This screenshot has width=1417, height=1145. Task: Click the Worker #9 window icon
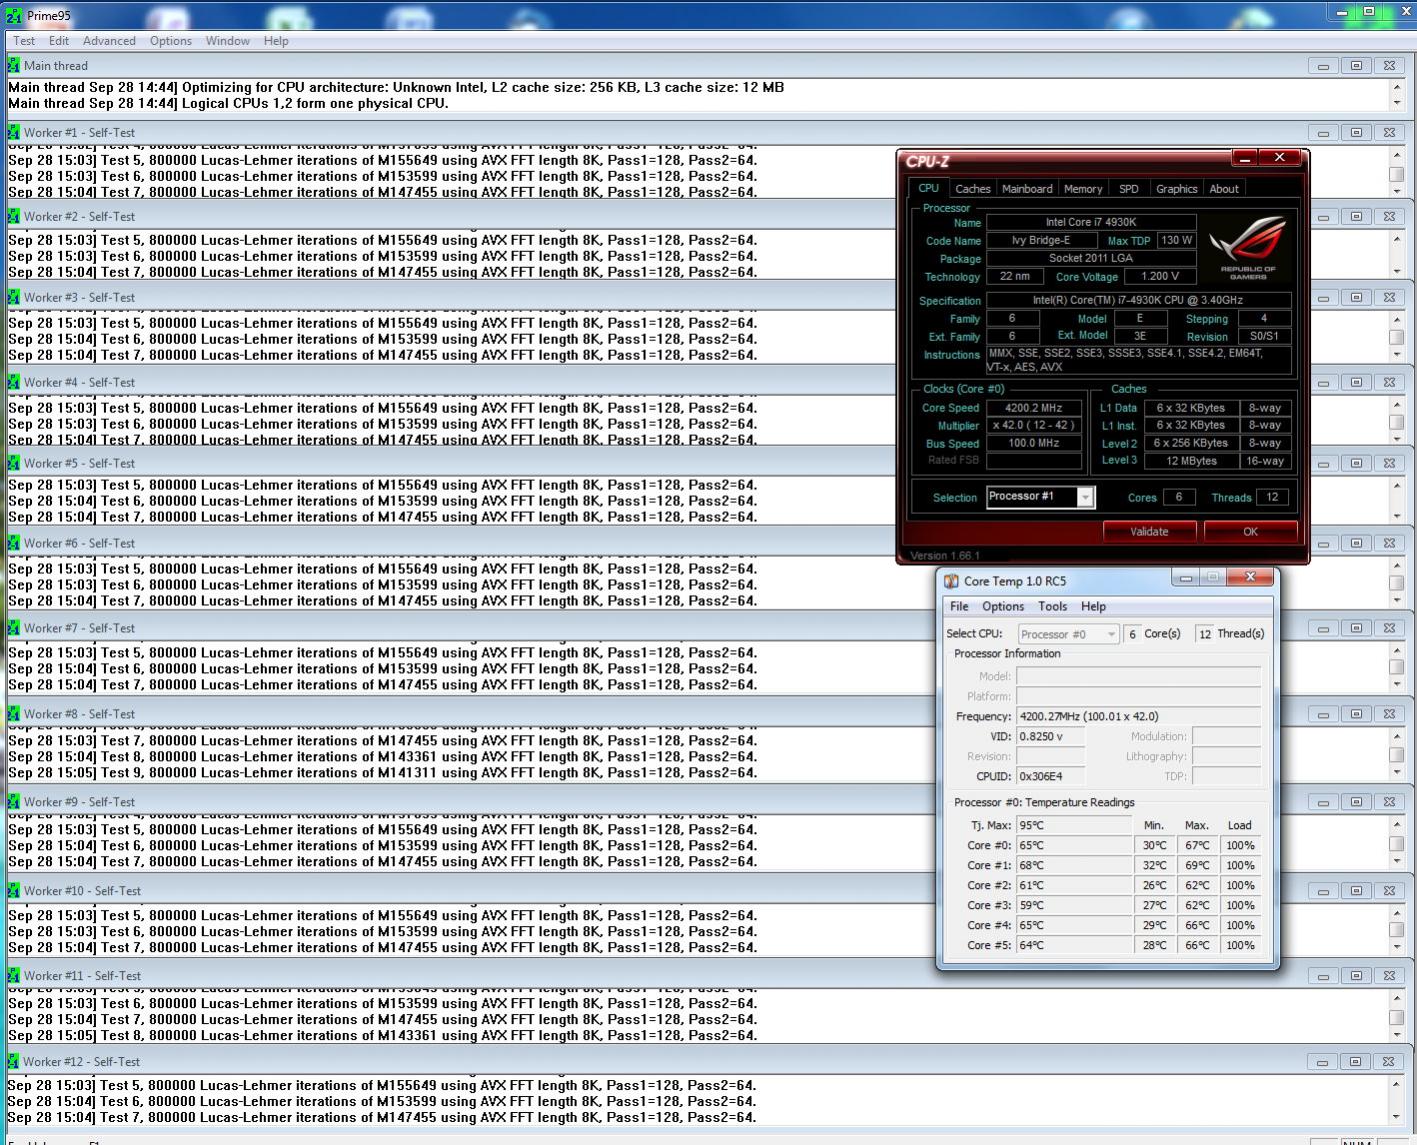point(14,802)
